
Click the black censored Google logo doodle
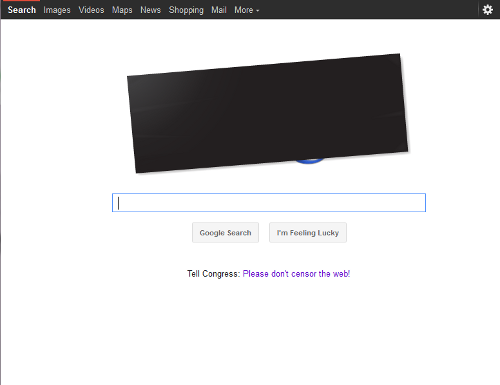coord(268,113)
